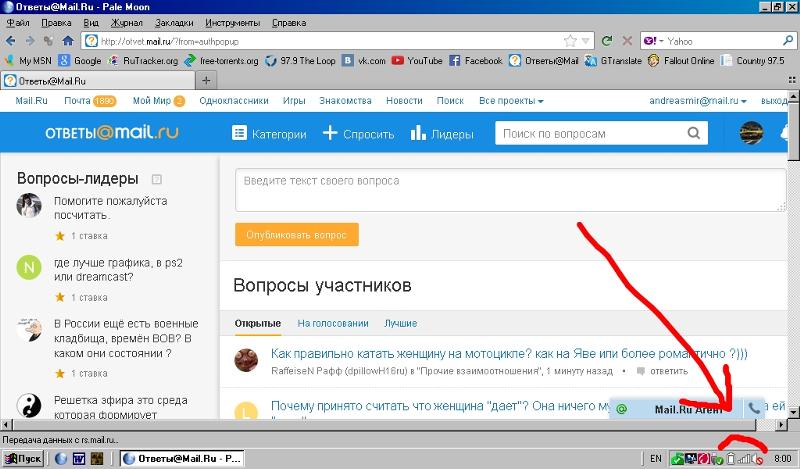
Task: Open the Fallout Online bookmark
Action: click(681, 61)
